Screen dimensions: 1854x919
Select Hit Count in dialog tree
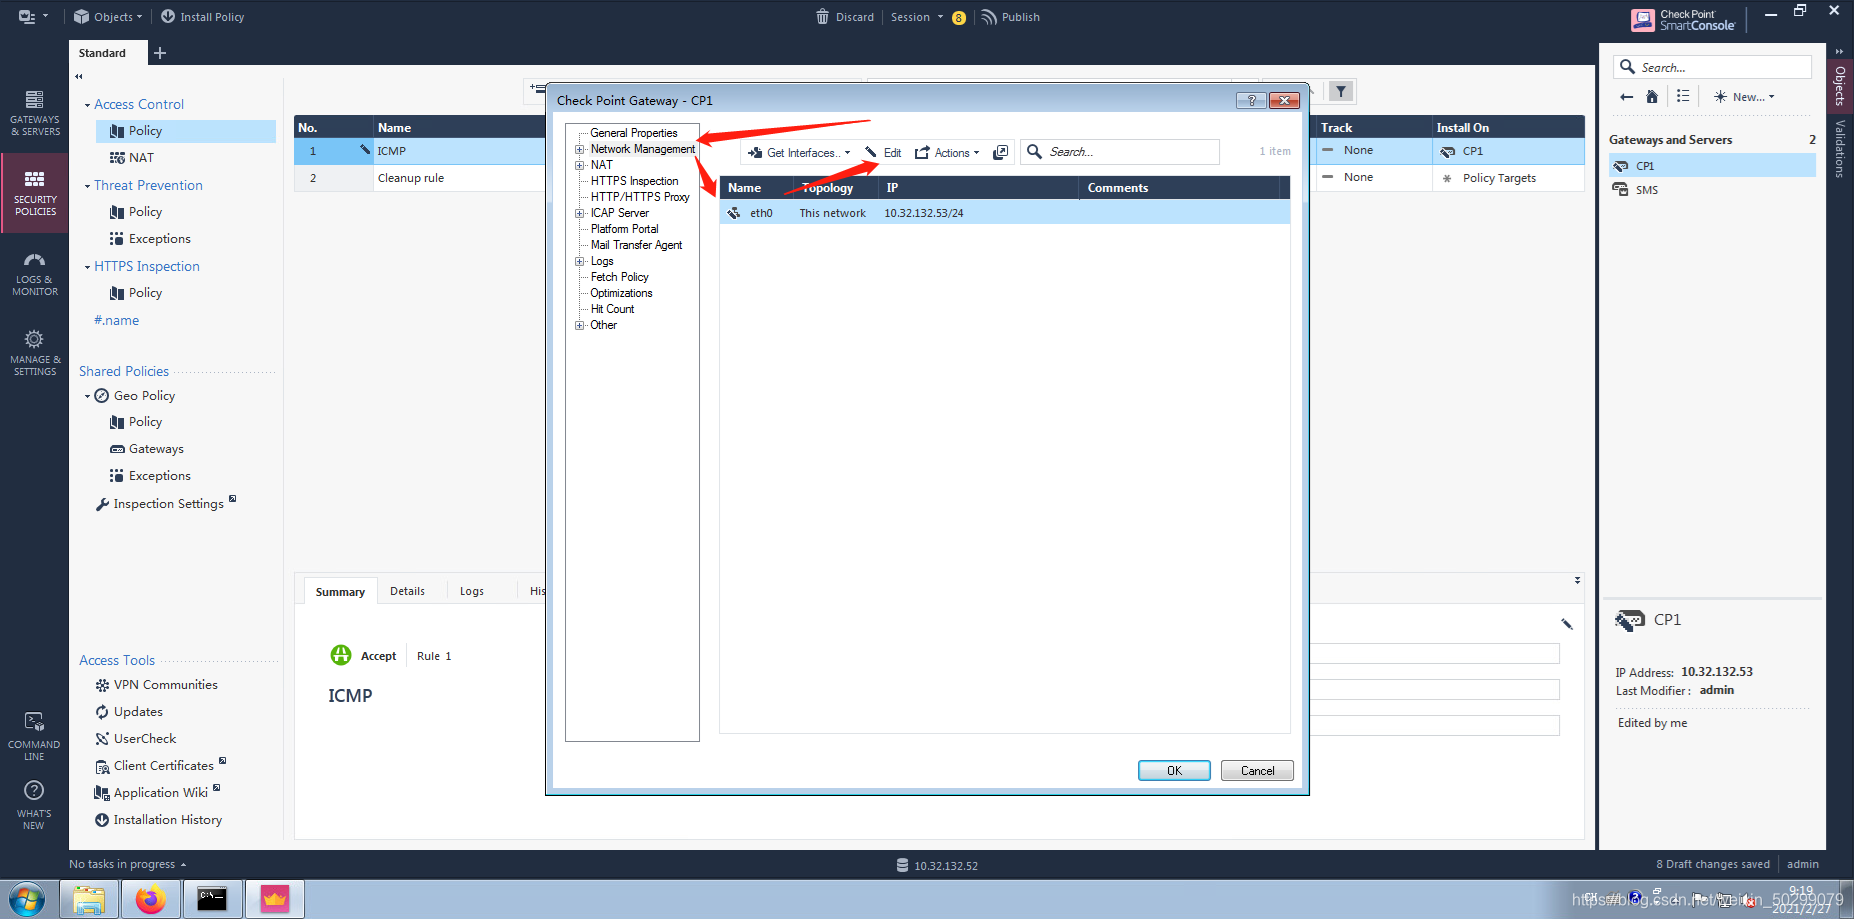point(612,309)
